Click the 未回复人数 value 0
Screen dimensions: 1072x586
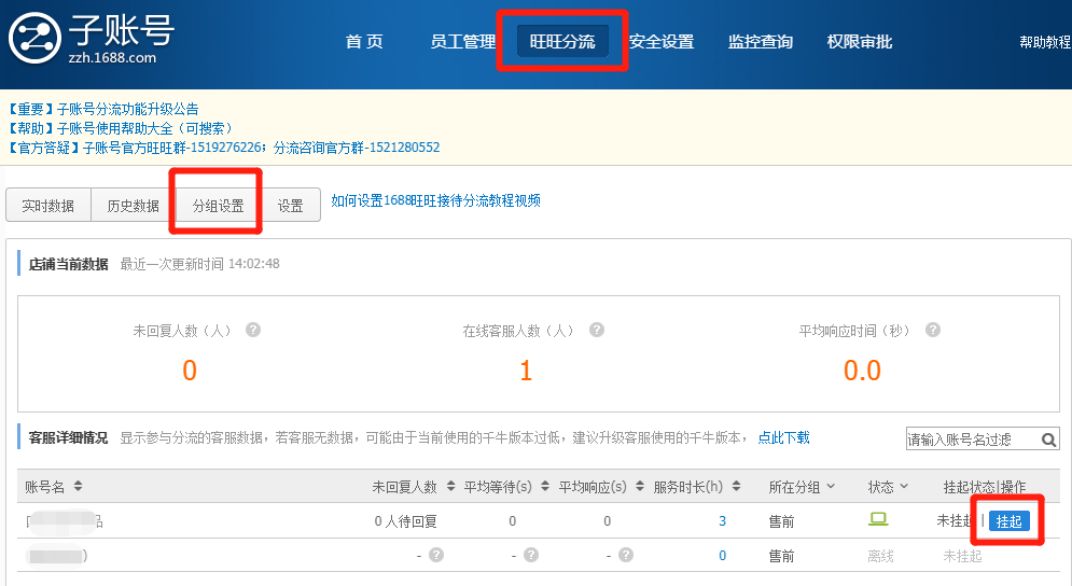point(189,371)
